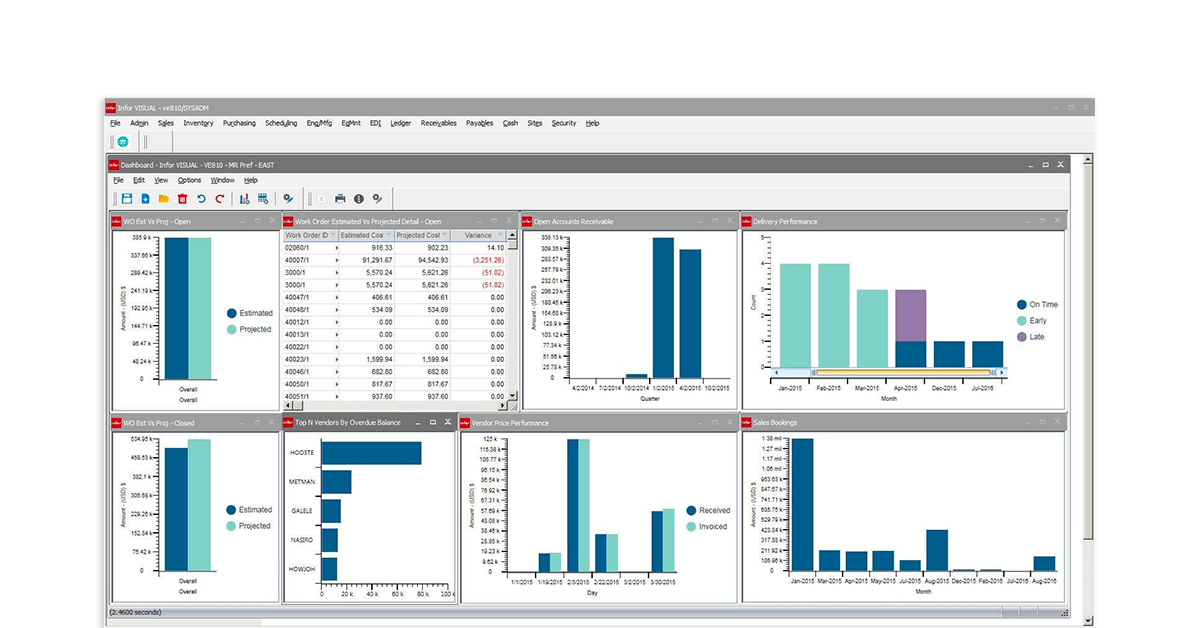1200x628 pixels.
Task: Open the Inventory menu
Action: tap(198, 123)
